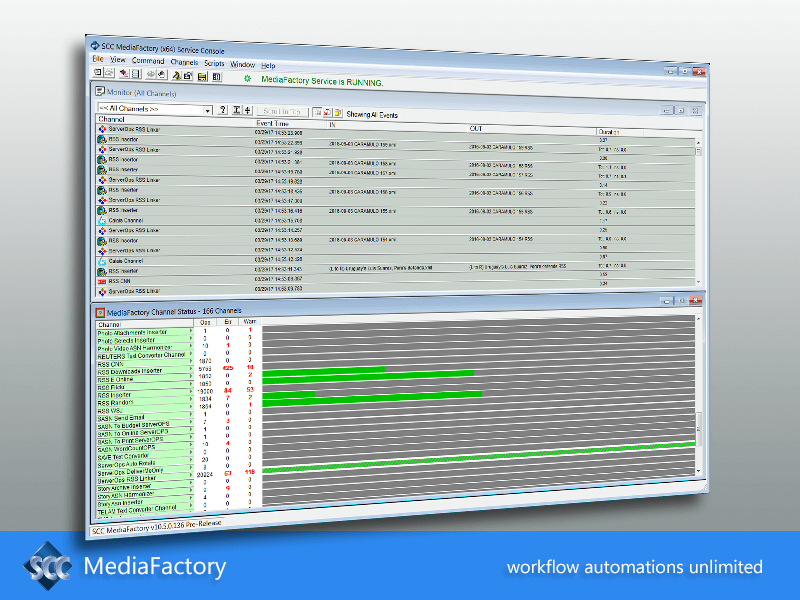800x600 pixels.
Task: Select the TELAV Text Converter Channel row
Action: click(x=145, y=509)
